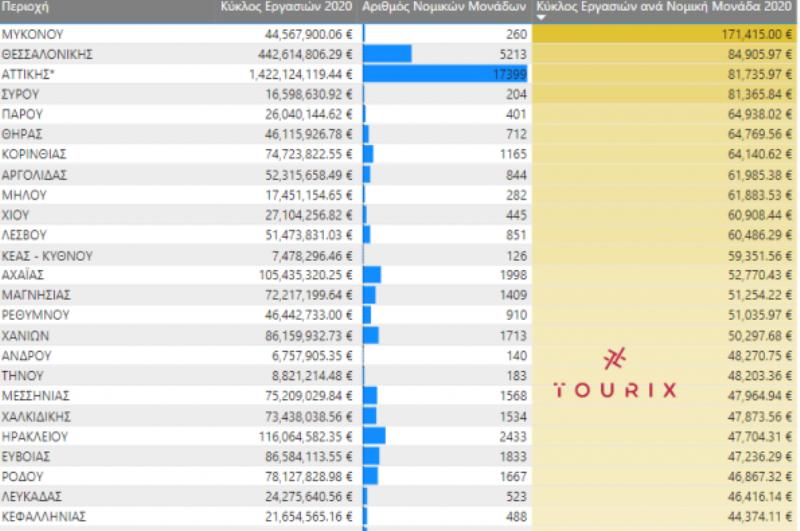Click the sort descending arrow under last column header
The width and height of the screenshot is (800, 531).
pos(542,17)
